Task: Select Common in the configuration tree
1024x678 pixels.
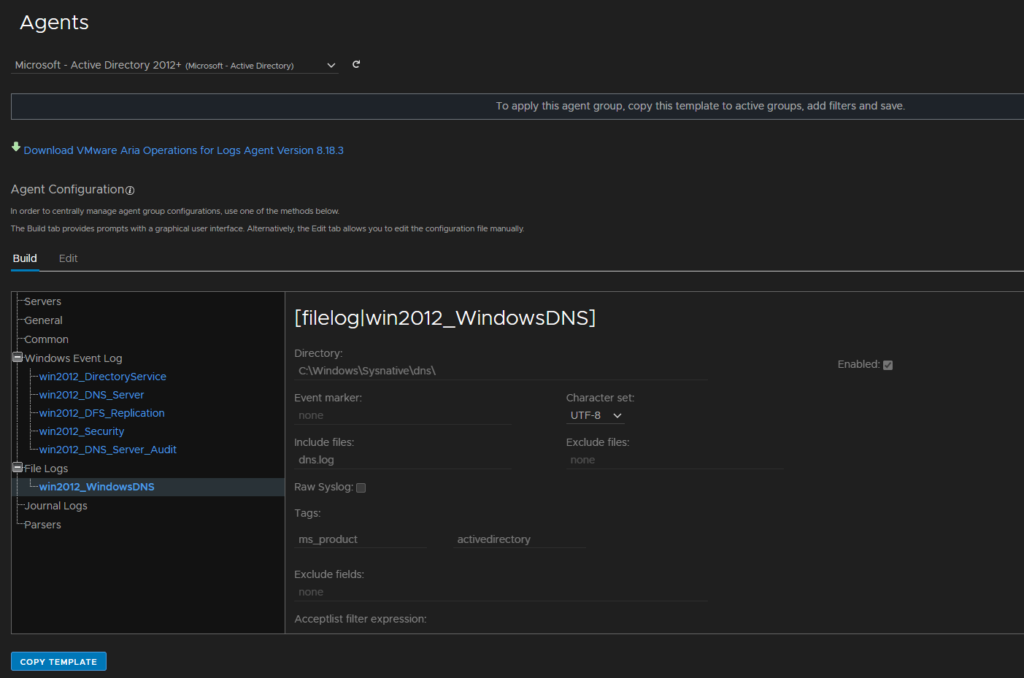Action: [46, 340]
